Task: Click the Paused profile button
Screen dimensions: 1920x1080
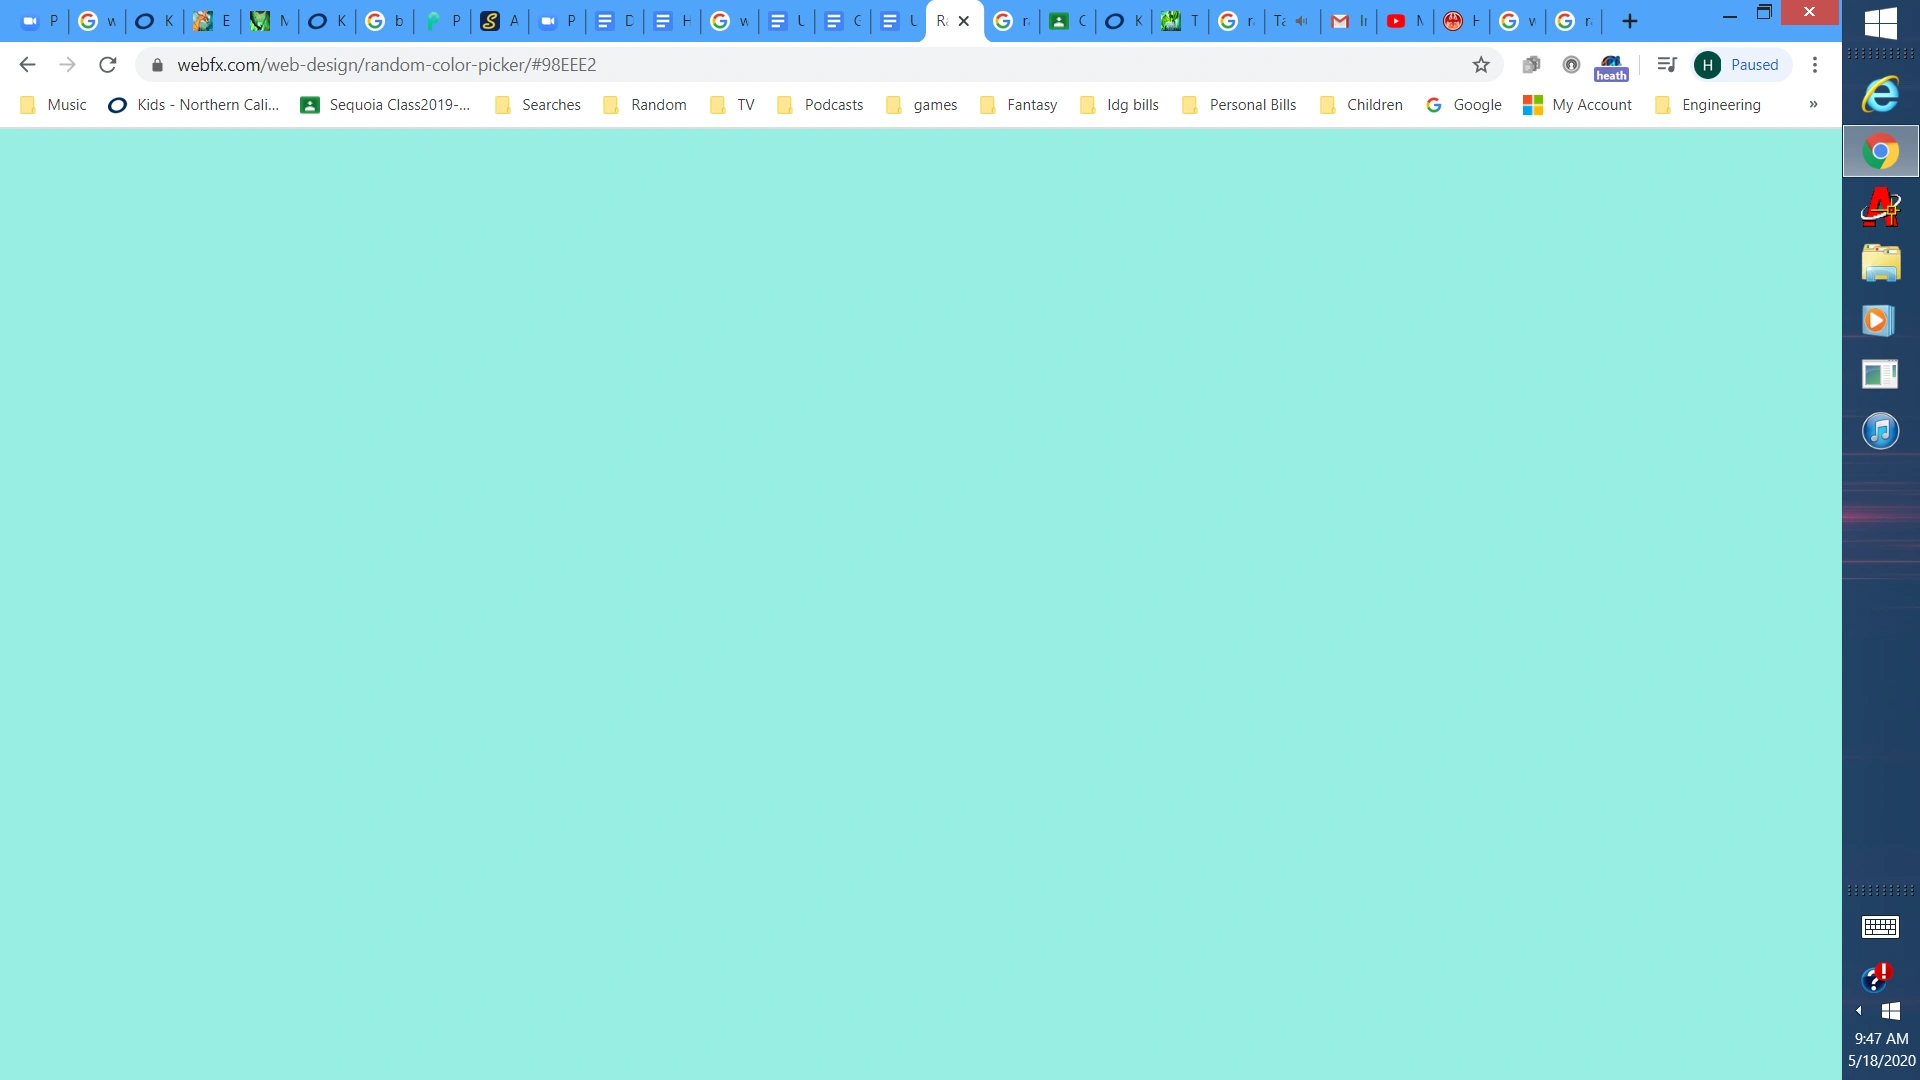Action: point(1742,65)
